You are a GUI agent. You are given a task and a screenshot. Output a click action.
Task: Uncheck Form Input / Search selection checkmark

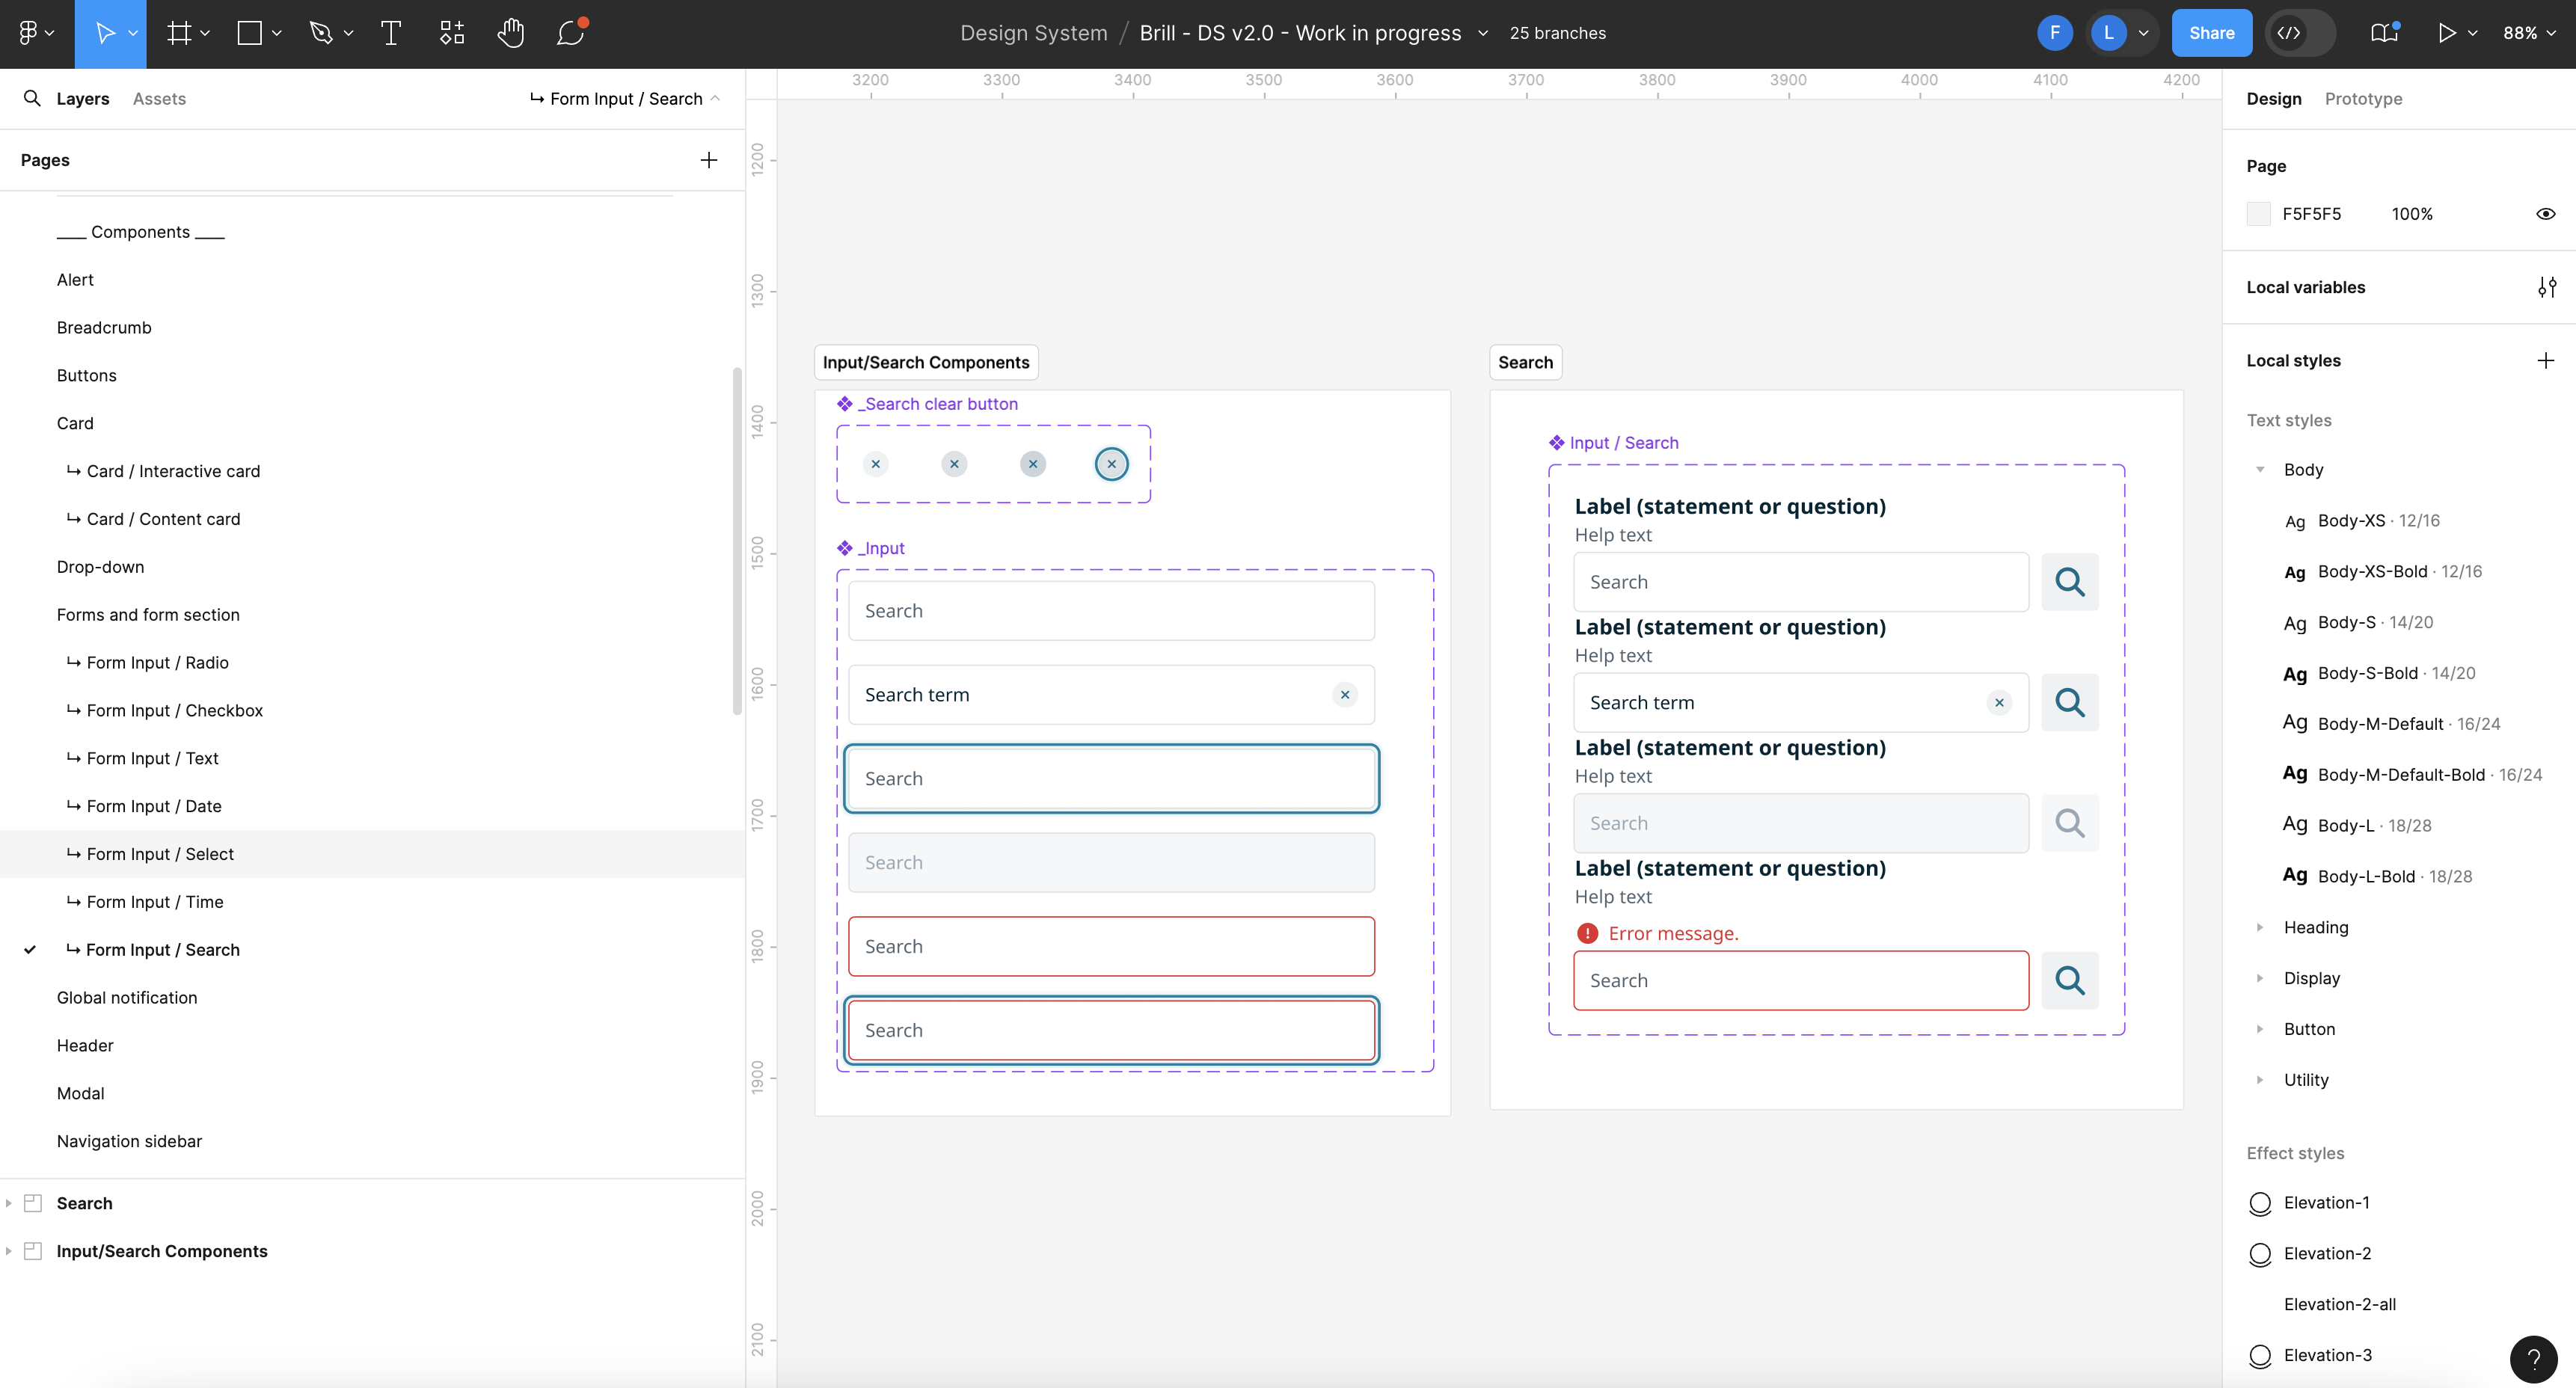[x=29, y=949]
